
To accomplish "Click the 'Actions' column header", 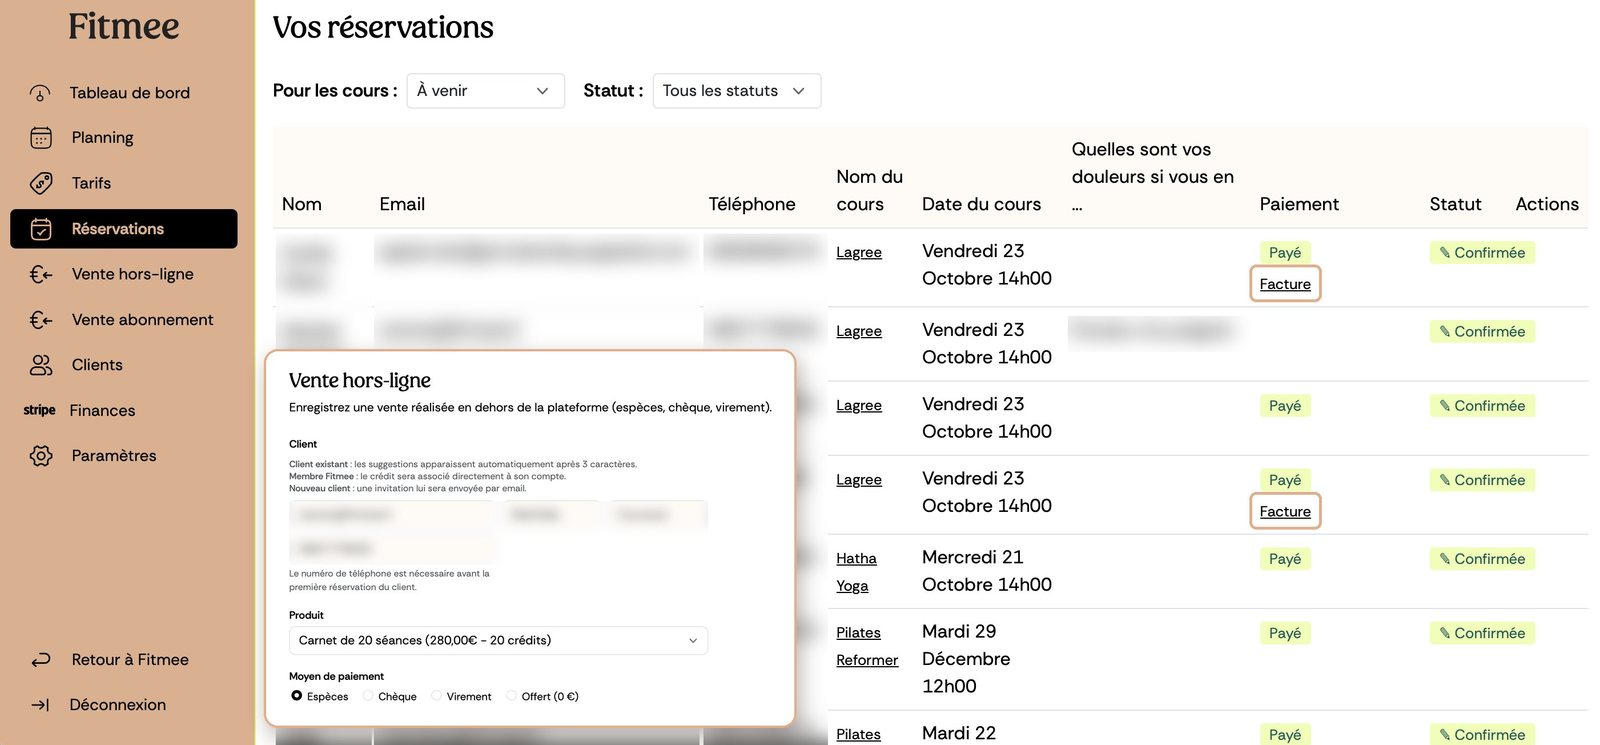I will [x=1547, y=204].
